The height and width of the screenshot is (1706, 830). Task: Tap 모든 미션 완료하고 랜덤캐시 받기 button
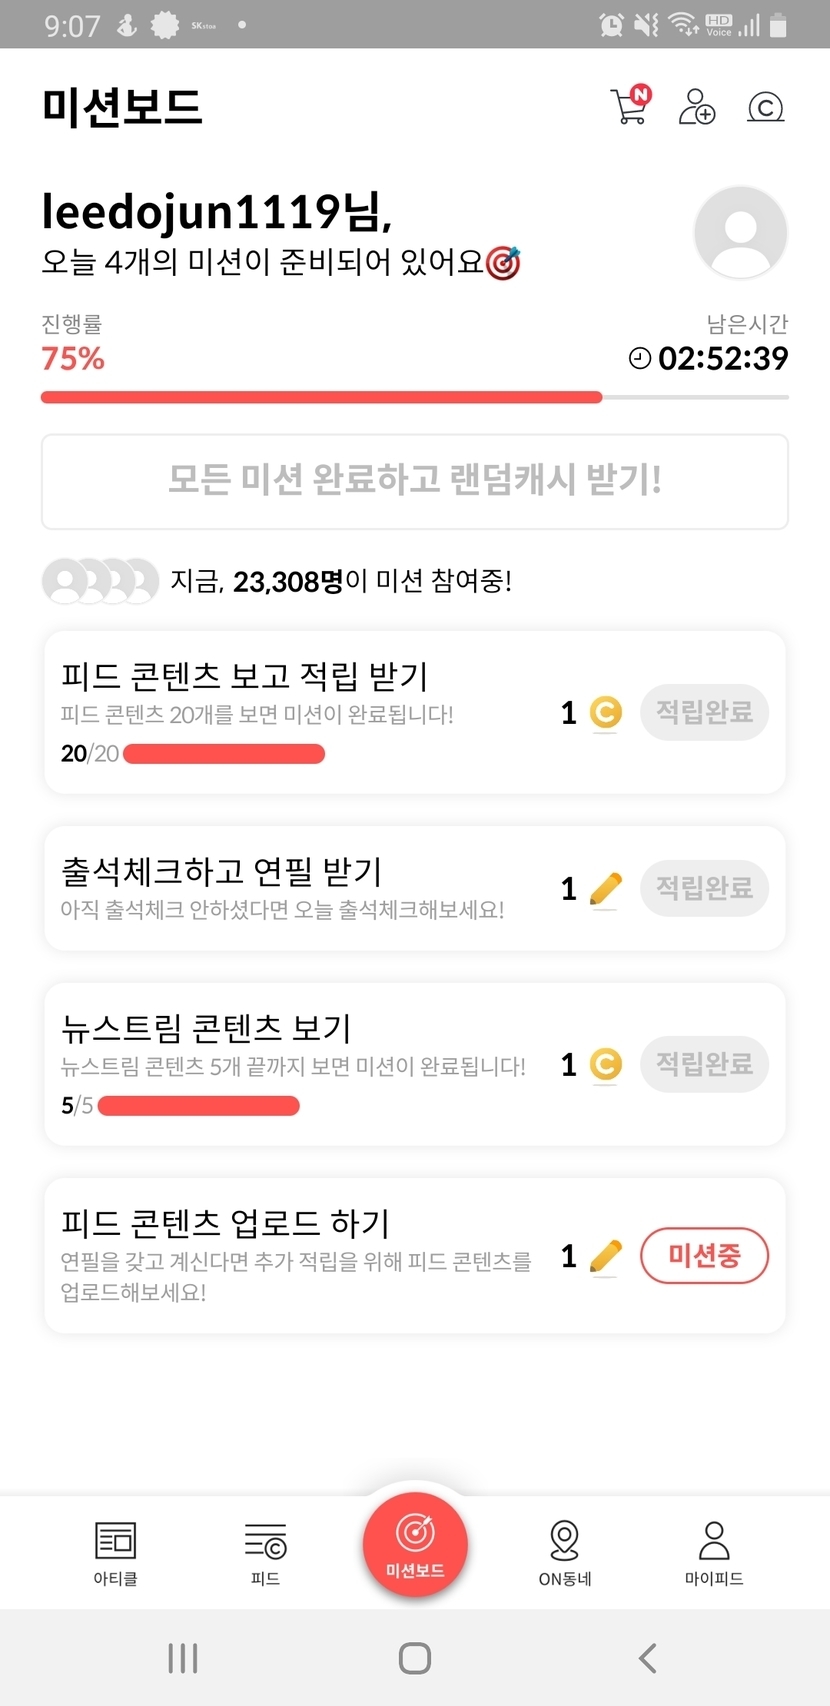tap(415, 481)
